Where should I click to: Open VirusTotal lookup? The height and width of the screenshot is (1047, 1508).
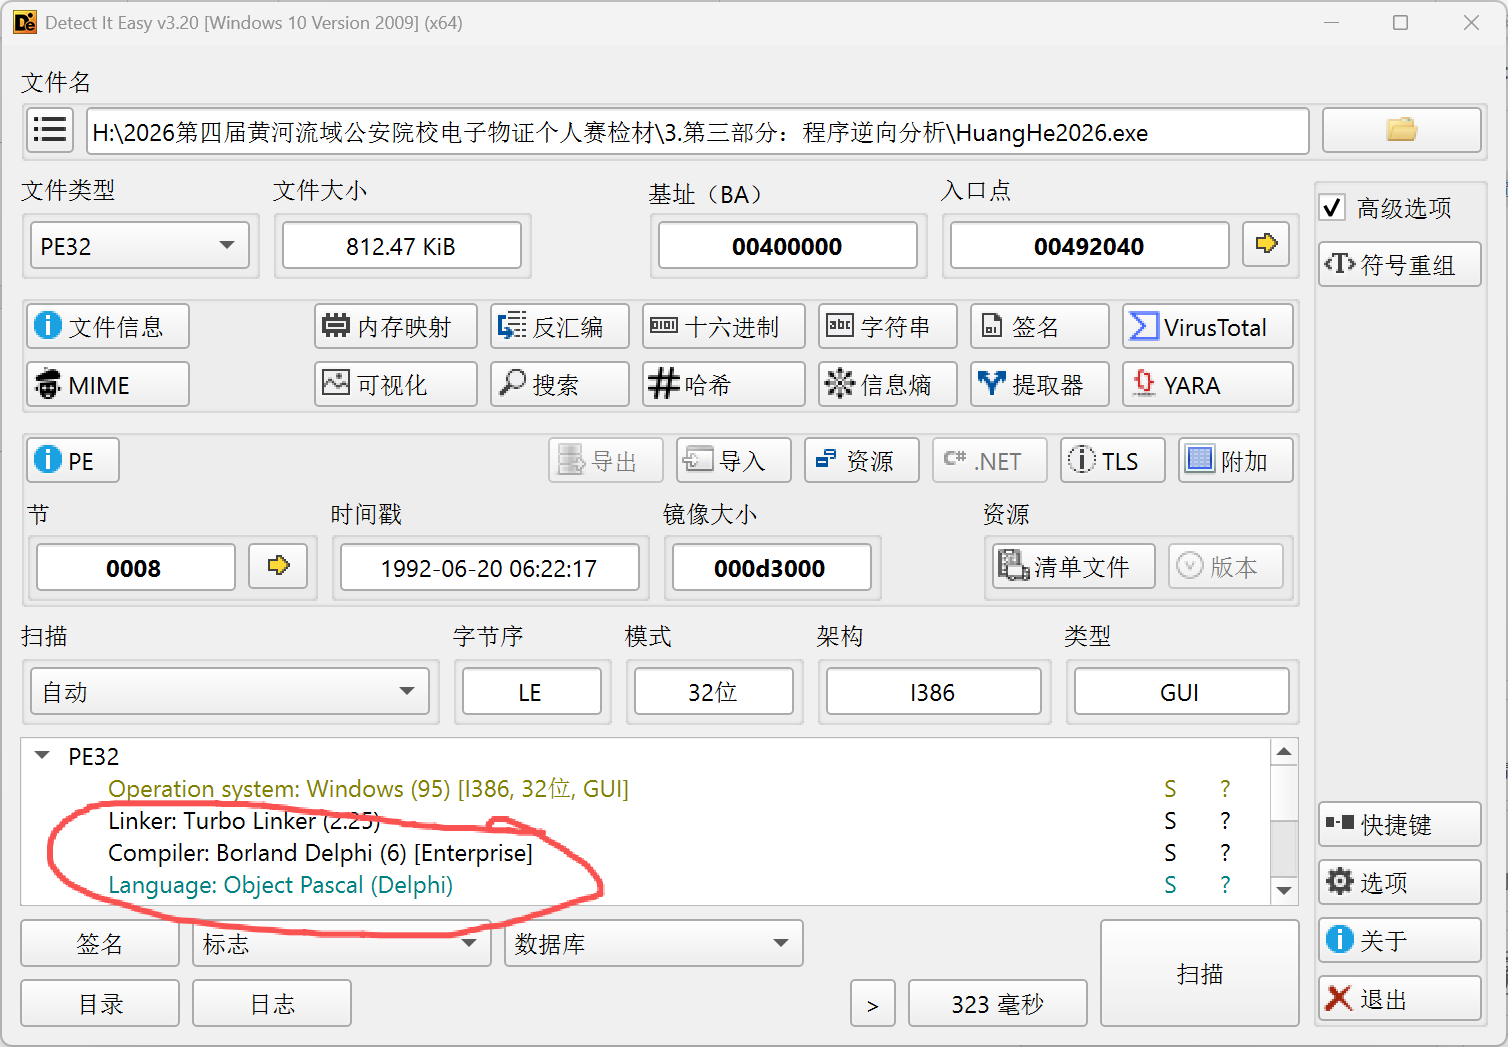pyautogui.click(x=1208, y=326)
